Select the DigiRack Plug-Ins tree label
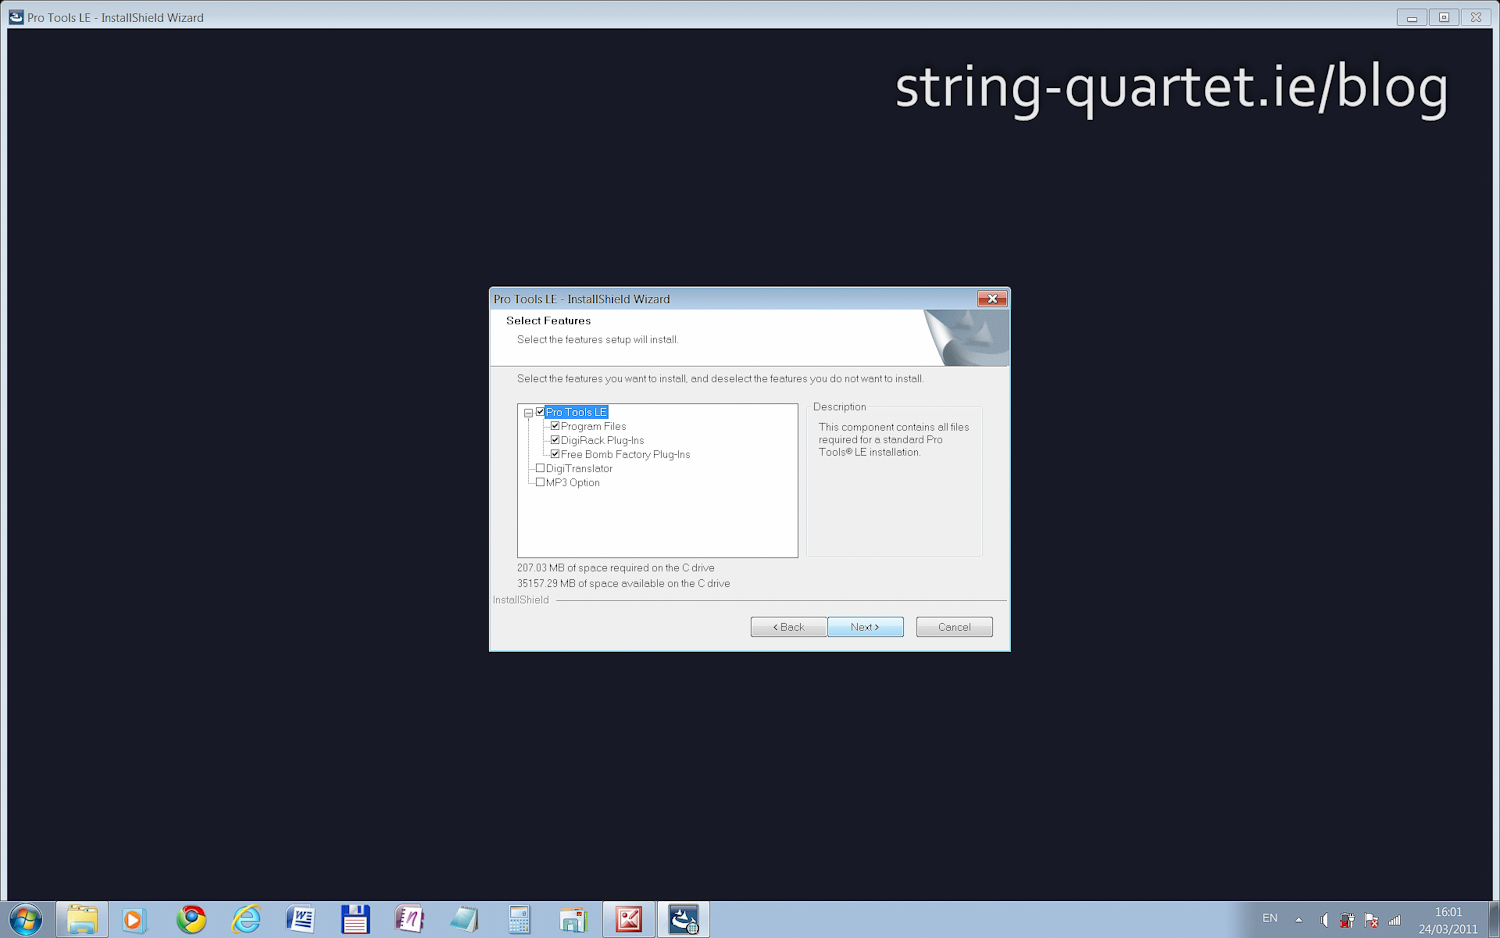Screen dimensions: 1500x938 pos(602,440)
